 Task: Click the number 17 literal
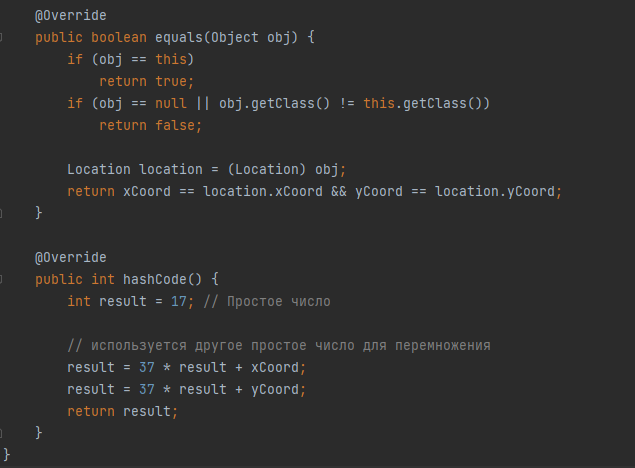tap(179, 301)
